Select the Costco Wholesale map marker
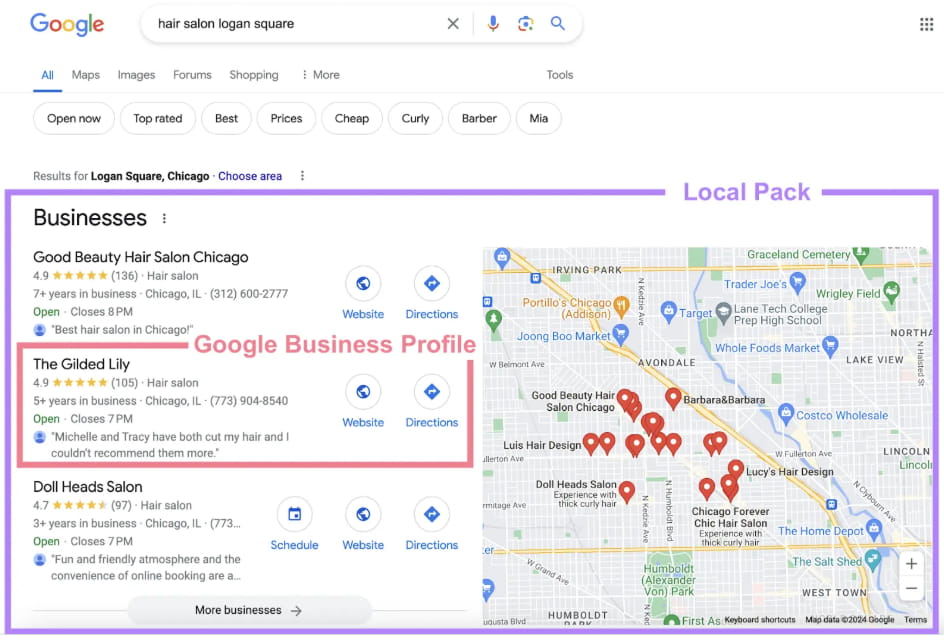Viewport: 944px width, 640px height. 785,414
